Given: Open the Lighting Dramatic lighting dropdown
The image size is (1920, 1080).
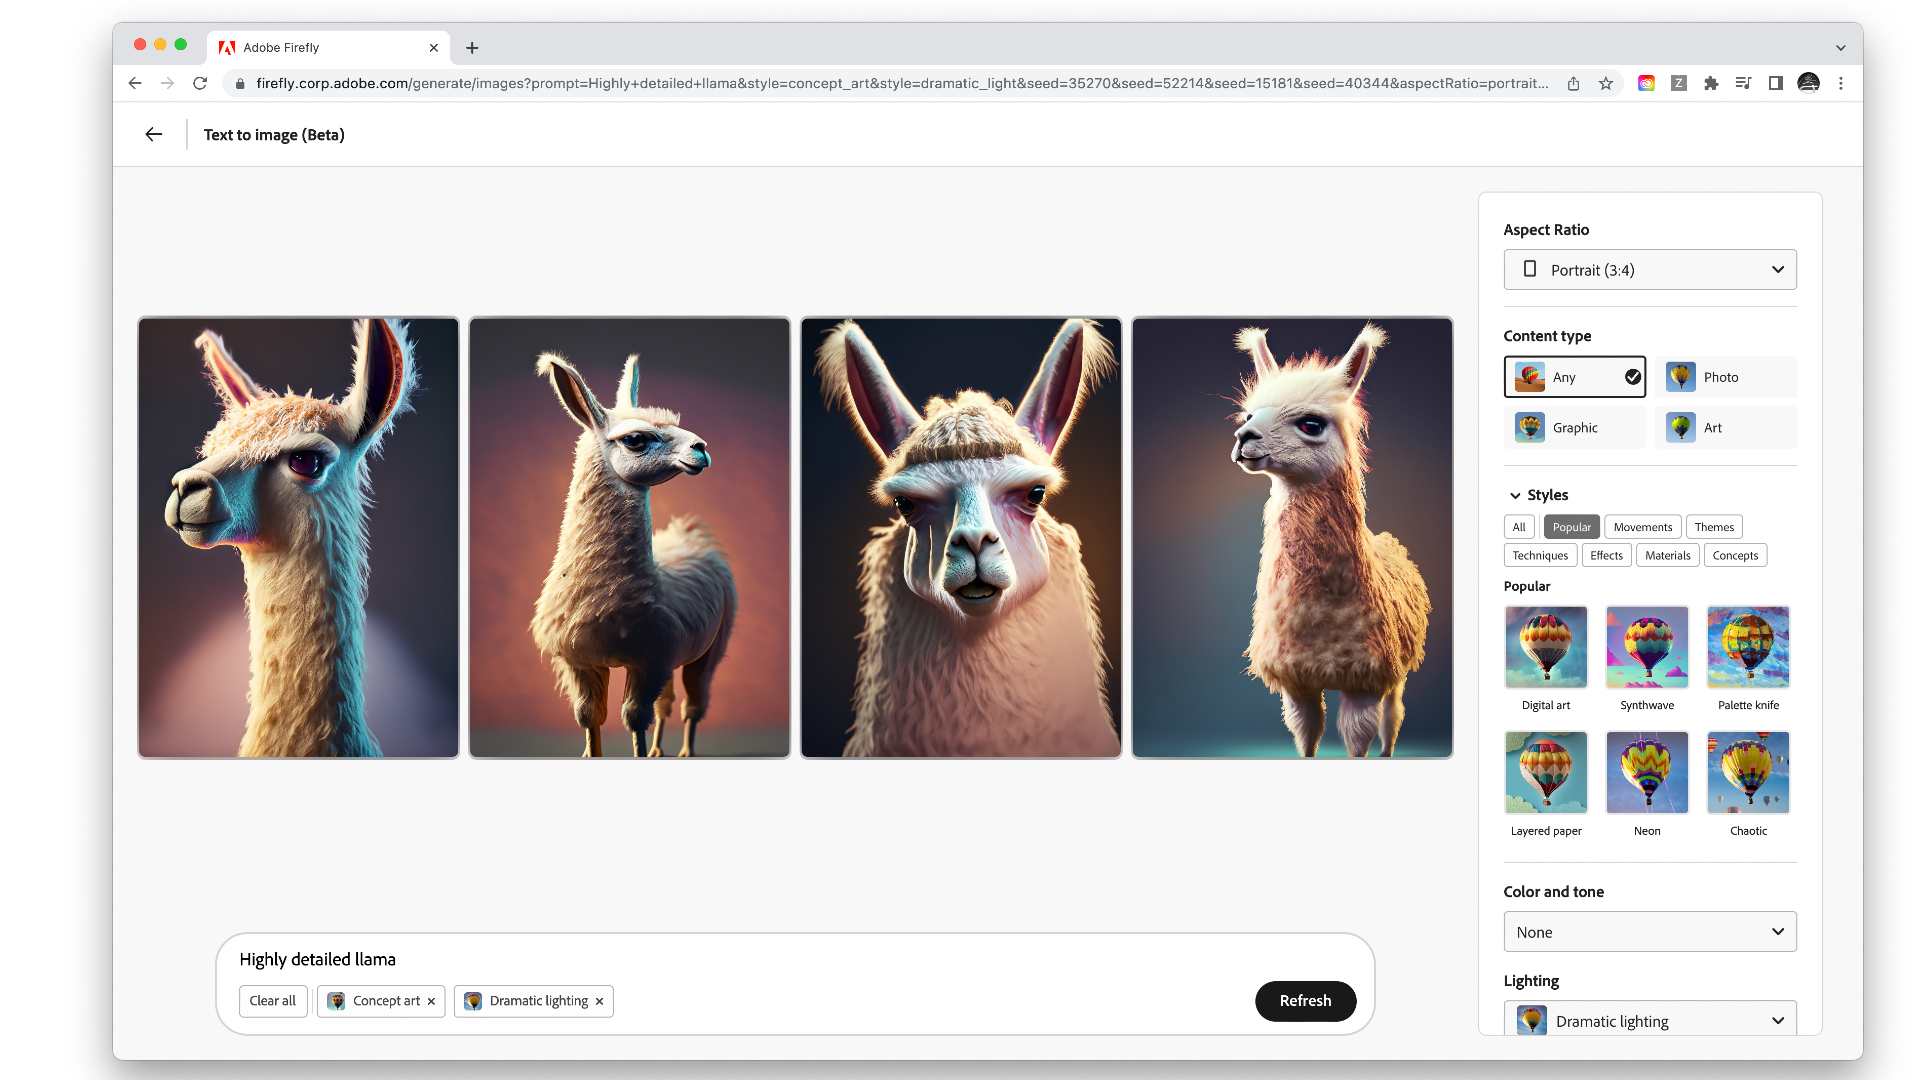Looking at the screenshot, I should 1650,1019.
